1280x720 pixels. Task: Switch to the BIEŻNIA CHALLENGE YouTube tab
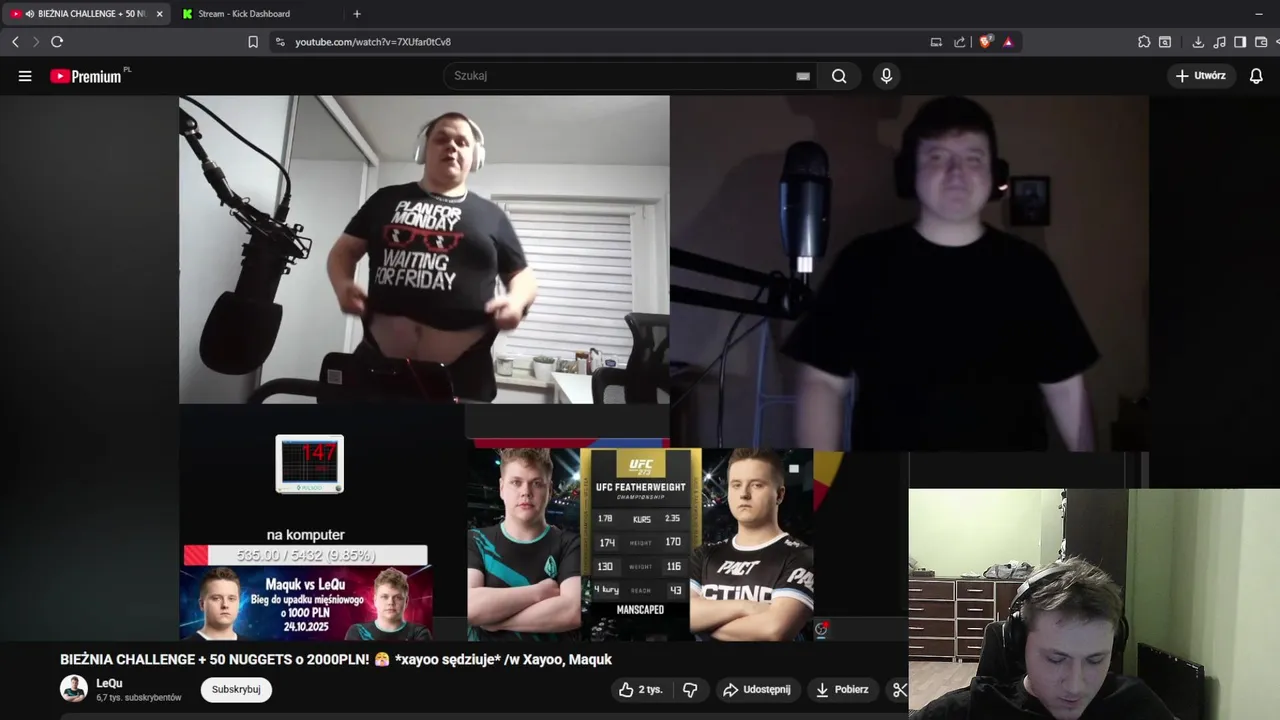[x=87, y=14]
